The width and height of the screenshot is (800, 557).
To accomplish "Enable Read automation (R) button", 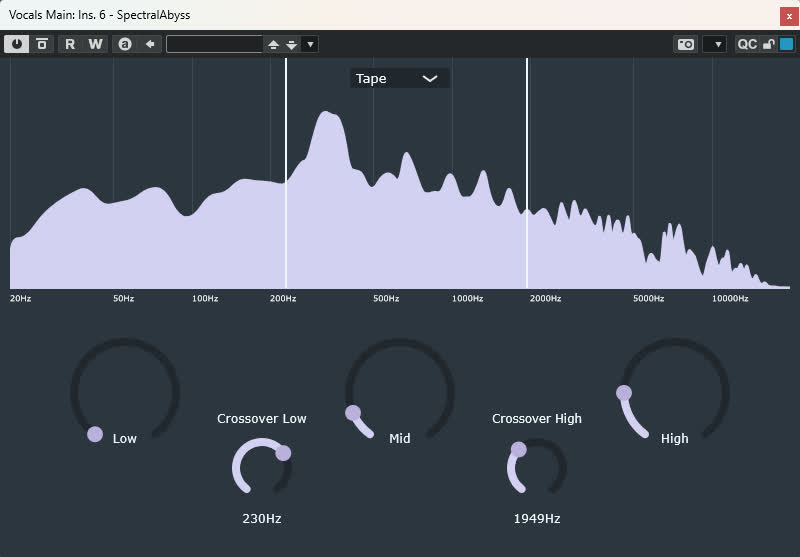I will click(70, 44).
